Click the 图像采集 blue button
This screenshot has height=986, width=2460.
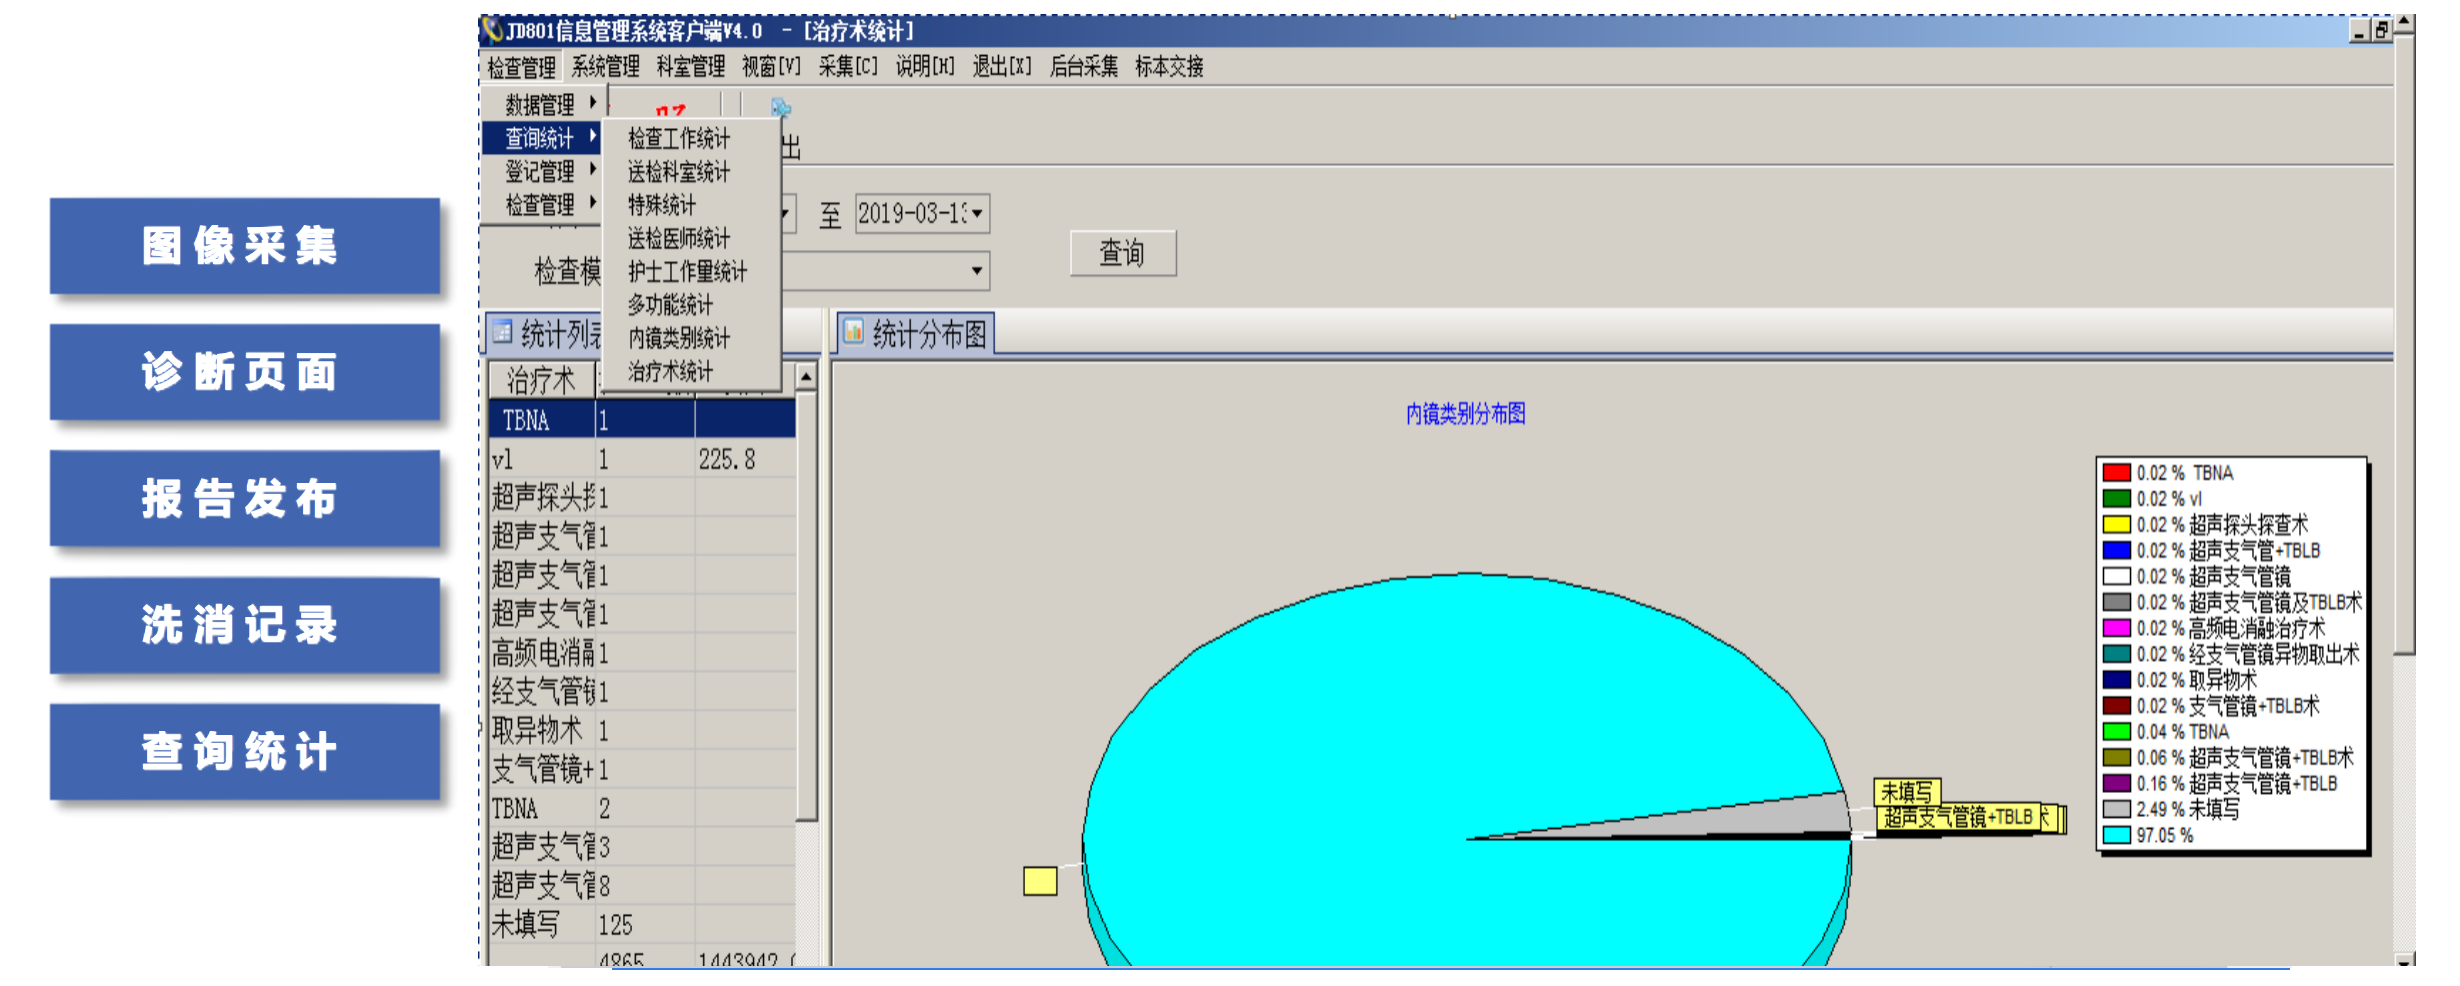[x=245, y=246]
